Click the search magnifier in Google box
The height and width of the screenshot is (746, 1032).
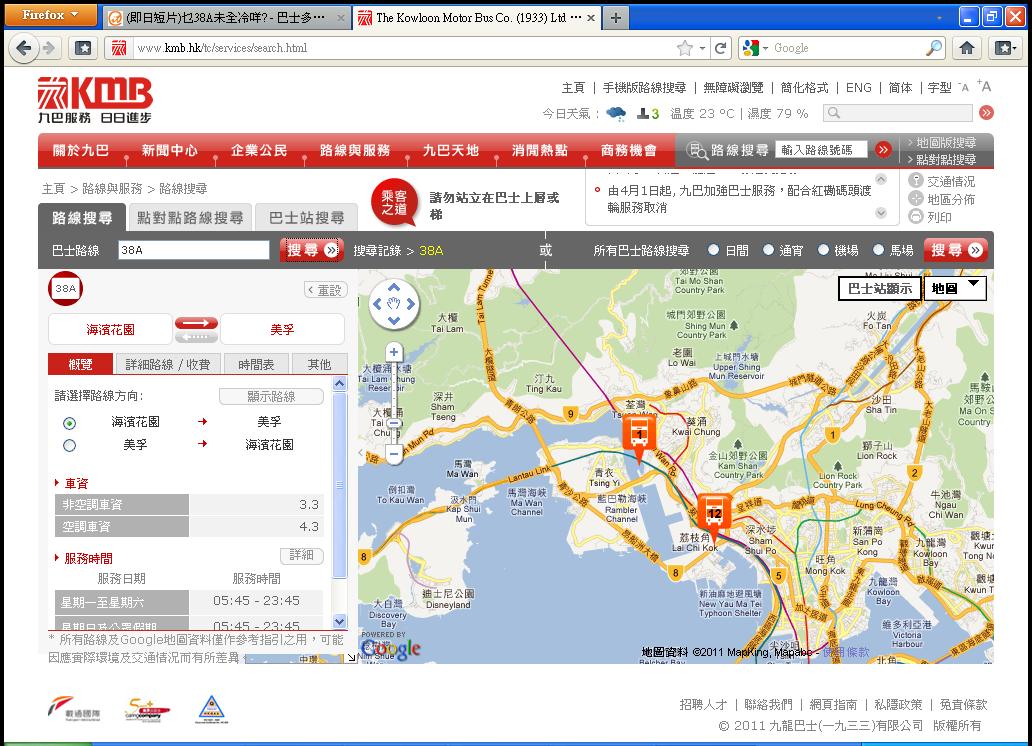pos(934,47)
